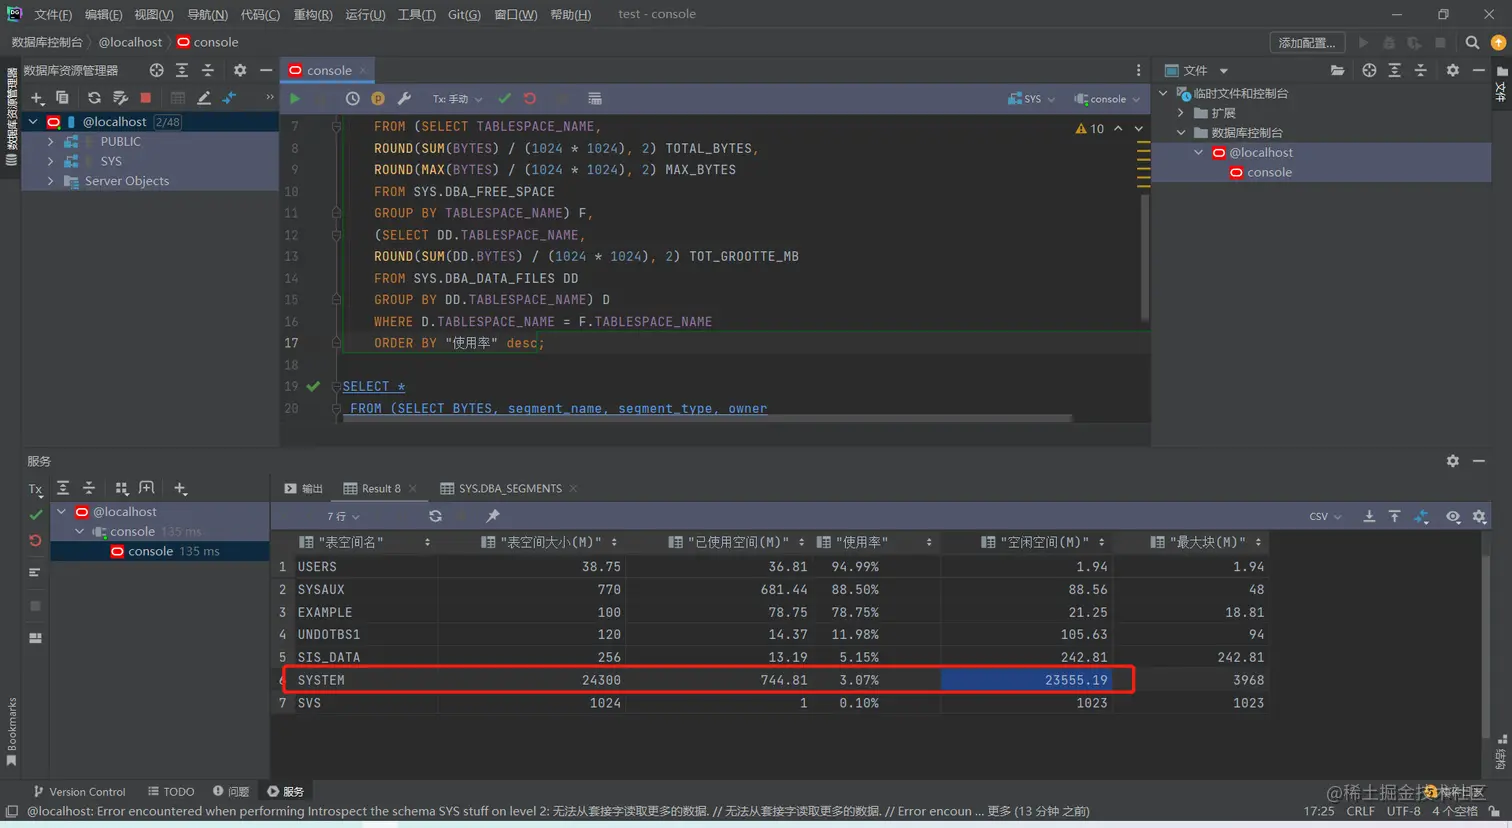This screenshot has width=1512, height=828.
Task: Open the Tx manual mode dropdown
Action: (x=458, y=99)
